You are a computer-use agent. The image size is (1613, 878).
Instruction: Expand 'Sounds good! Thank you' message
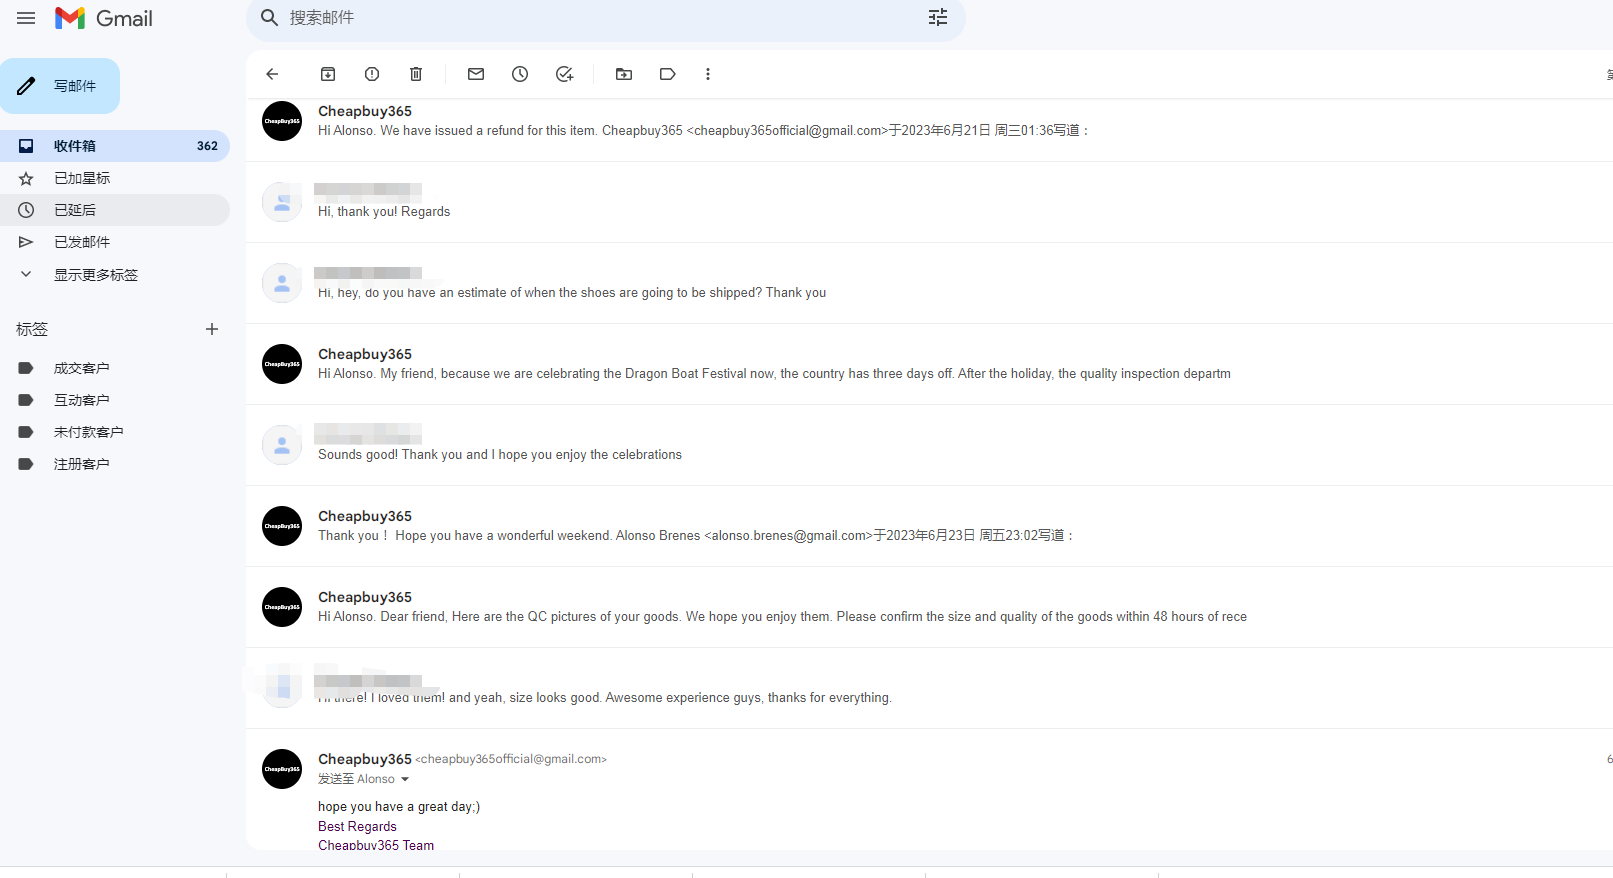tap(929, 445)
